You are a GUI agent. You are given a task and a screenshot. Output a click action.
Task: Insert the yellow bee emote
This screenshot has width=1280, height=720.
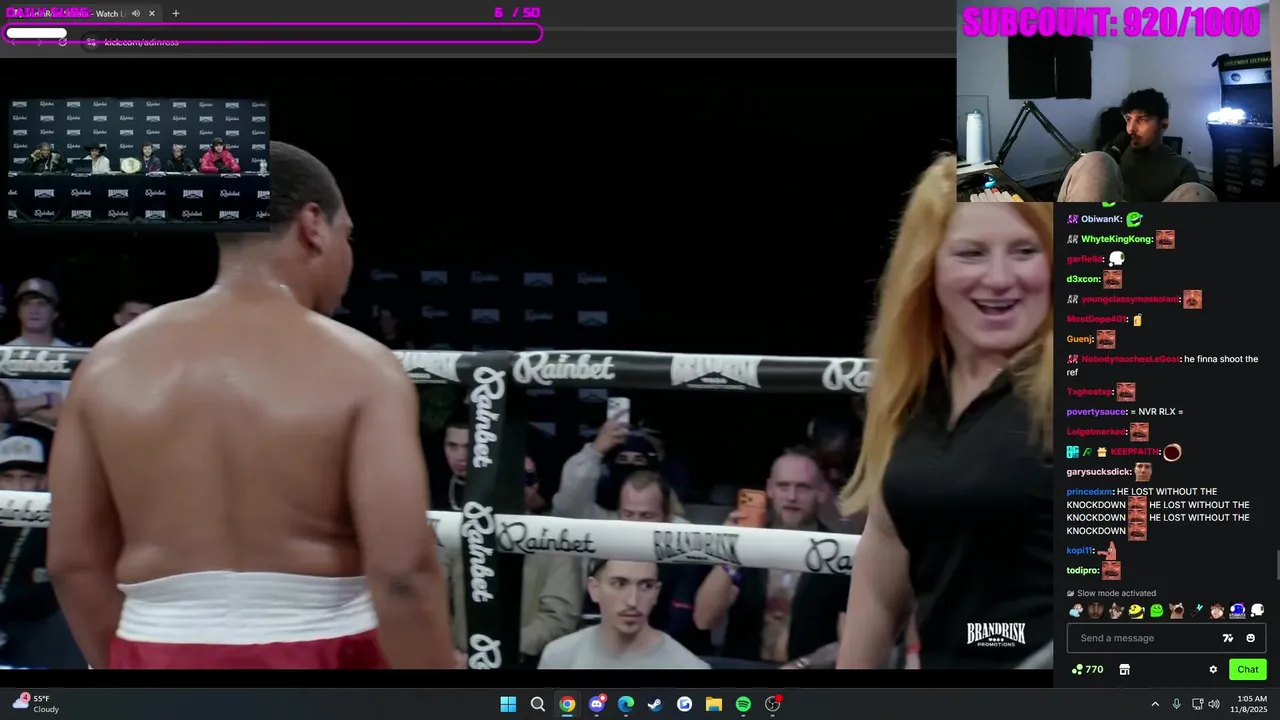(1137, 610)
